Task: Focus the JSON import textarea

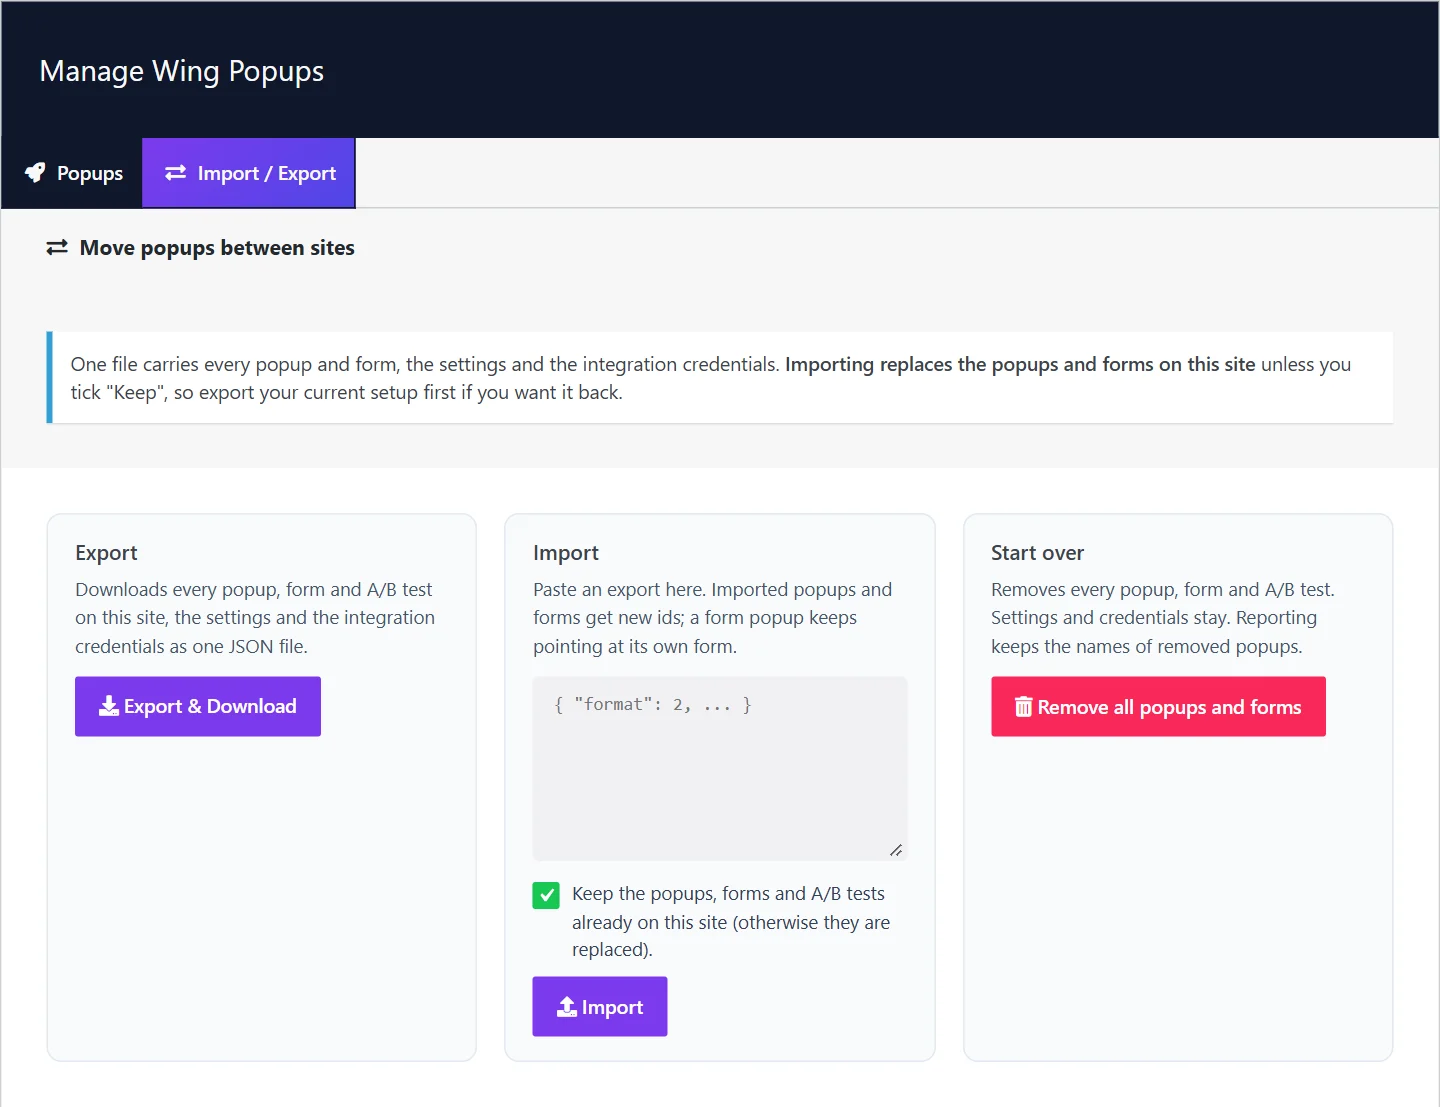Action: (720, 768)
